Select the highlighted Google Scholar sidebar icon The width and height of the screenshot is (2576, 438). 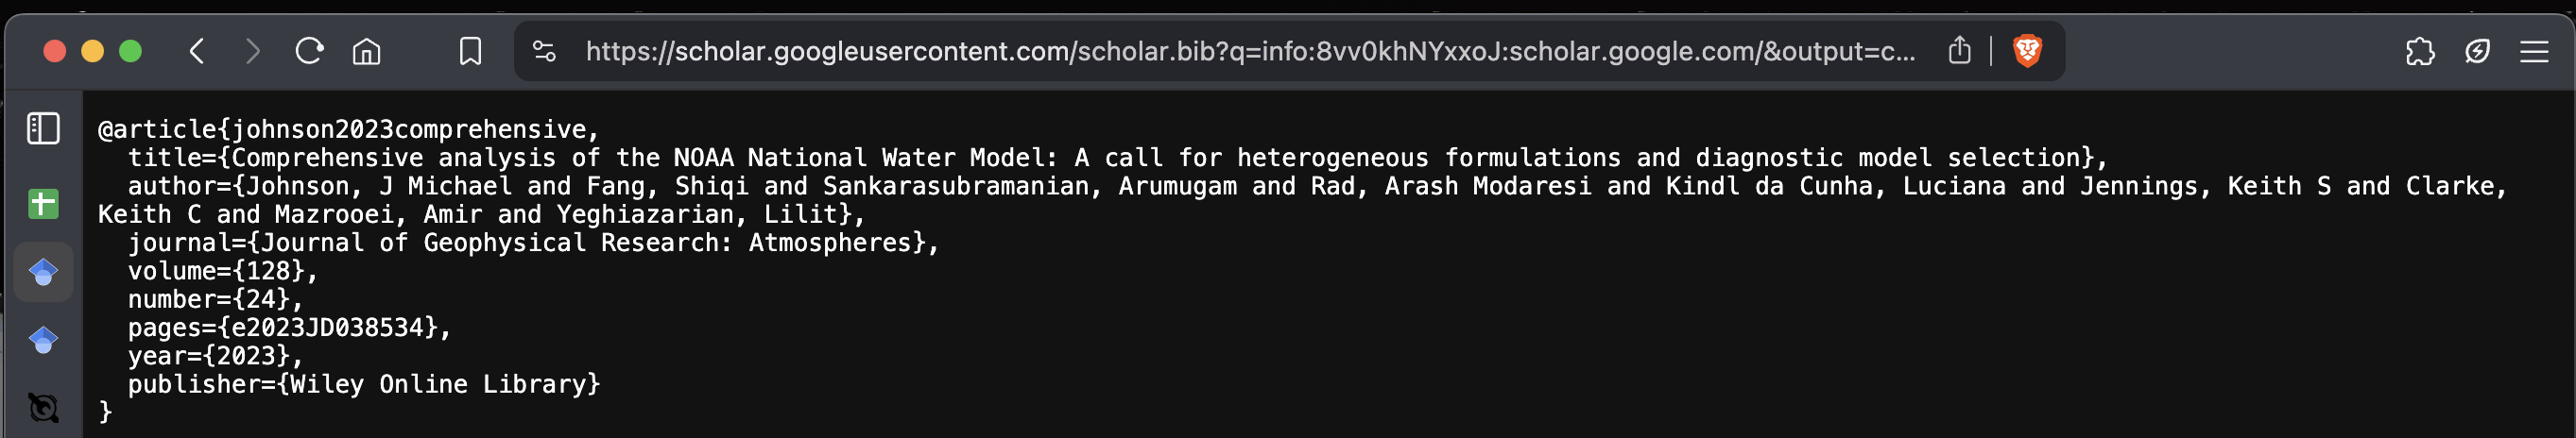(43, 272)
